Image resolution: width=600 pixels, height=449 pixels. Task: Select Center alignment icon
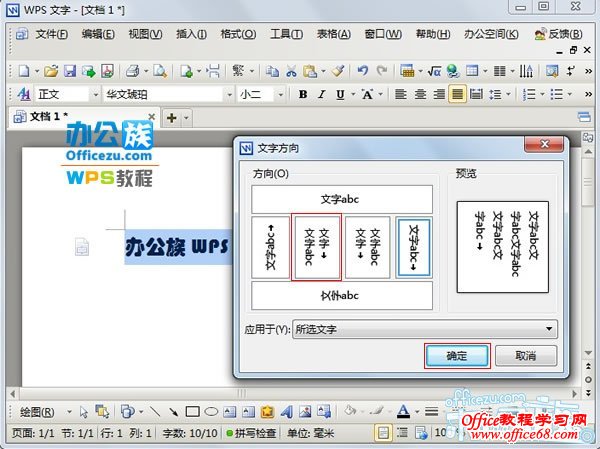pyautogui.click(x=420, y=94)
